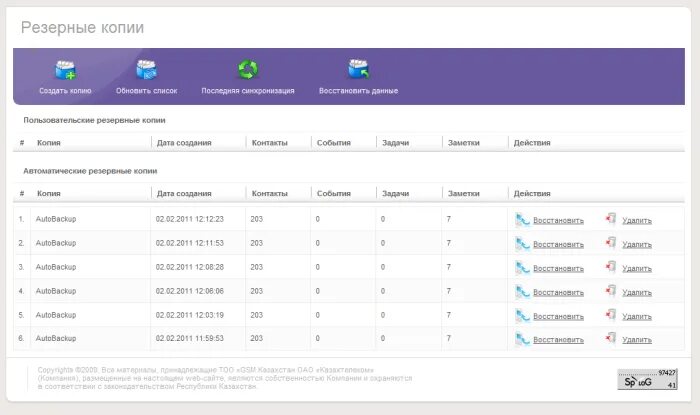Screen dimensions: 700x415
Task: Click Удалить link for row 4 backup
Action: [x=637, y=293]
